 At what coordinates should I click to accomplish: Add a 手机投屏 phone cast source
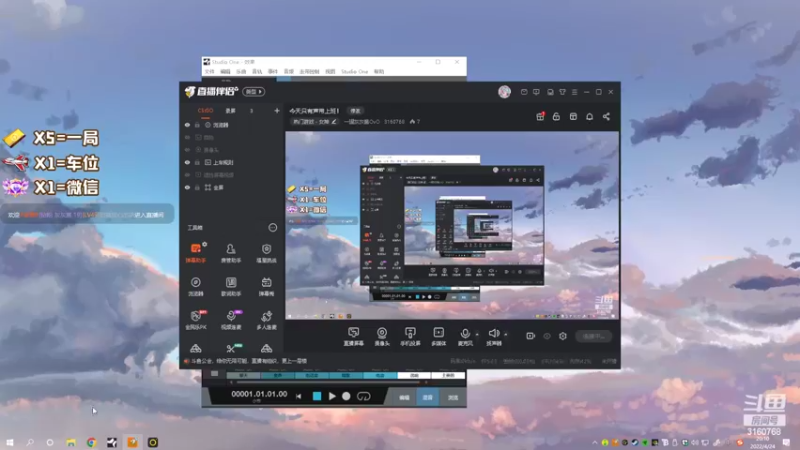pos(410,337)
